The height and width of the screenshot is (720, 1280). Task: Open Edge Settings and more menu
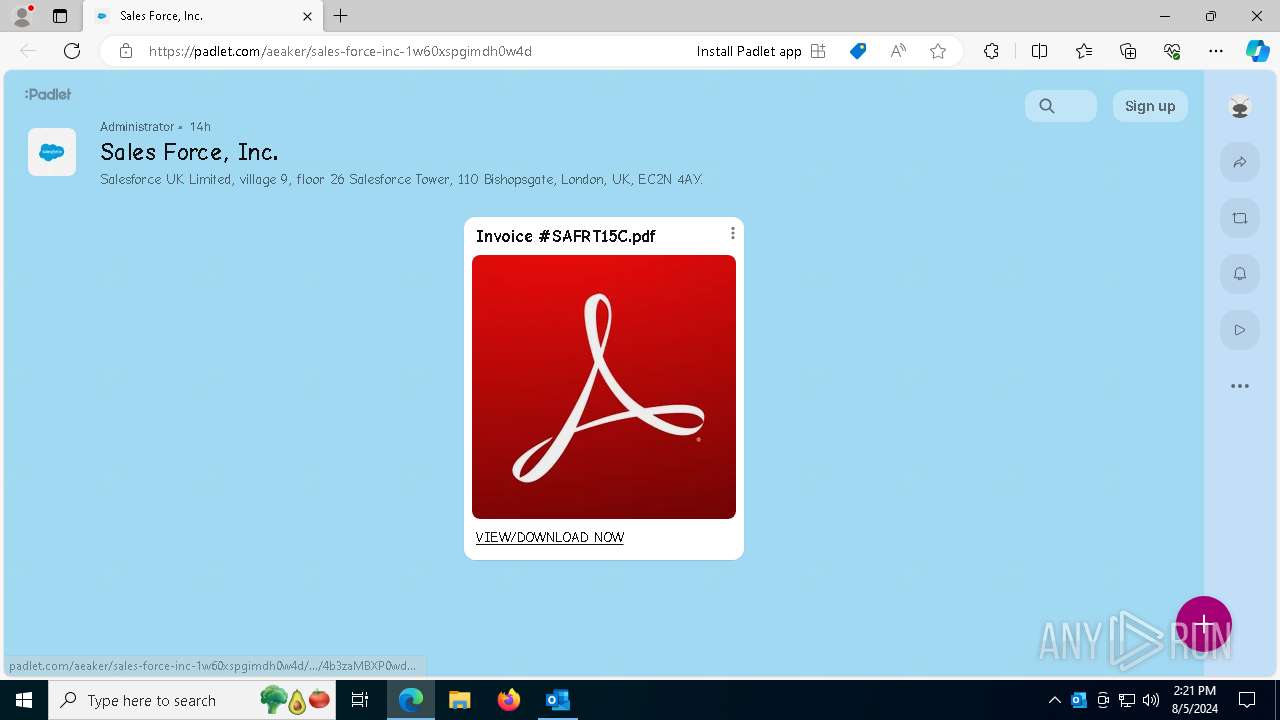click(x=1216, y=51)
